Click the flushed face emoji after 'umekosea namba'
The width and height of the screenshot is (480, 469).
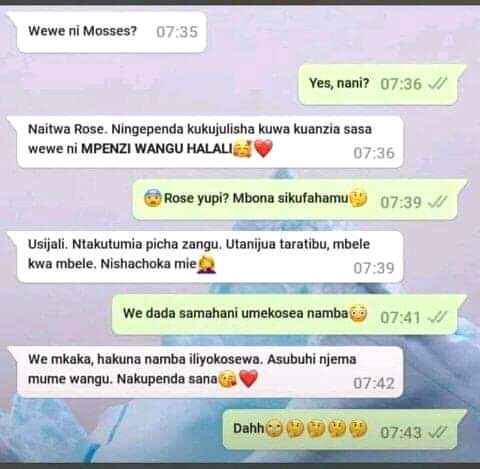(358, 314)
